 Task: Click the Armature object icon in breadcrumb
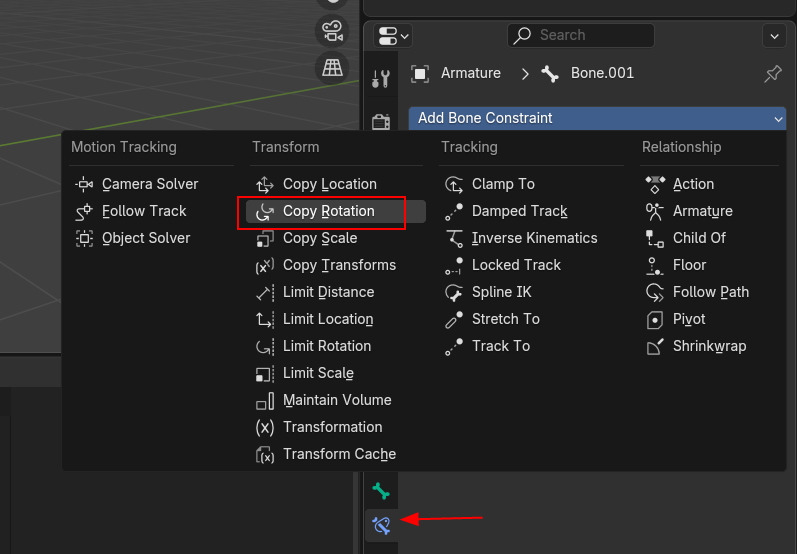420,74
